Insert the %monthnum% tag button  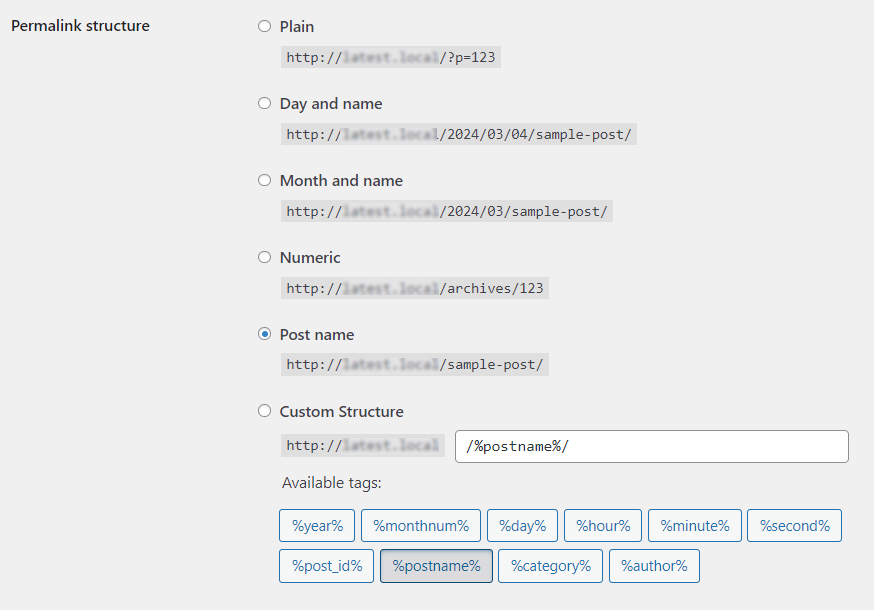421,525
